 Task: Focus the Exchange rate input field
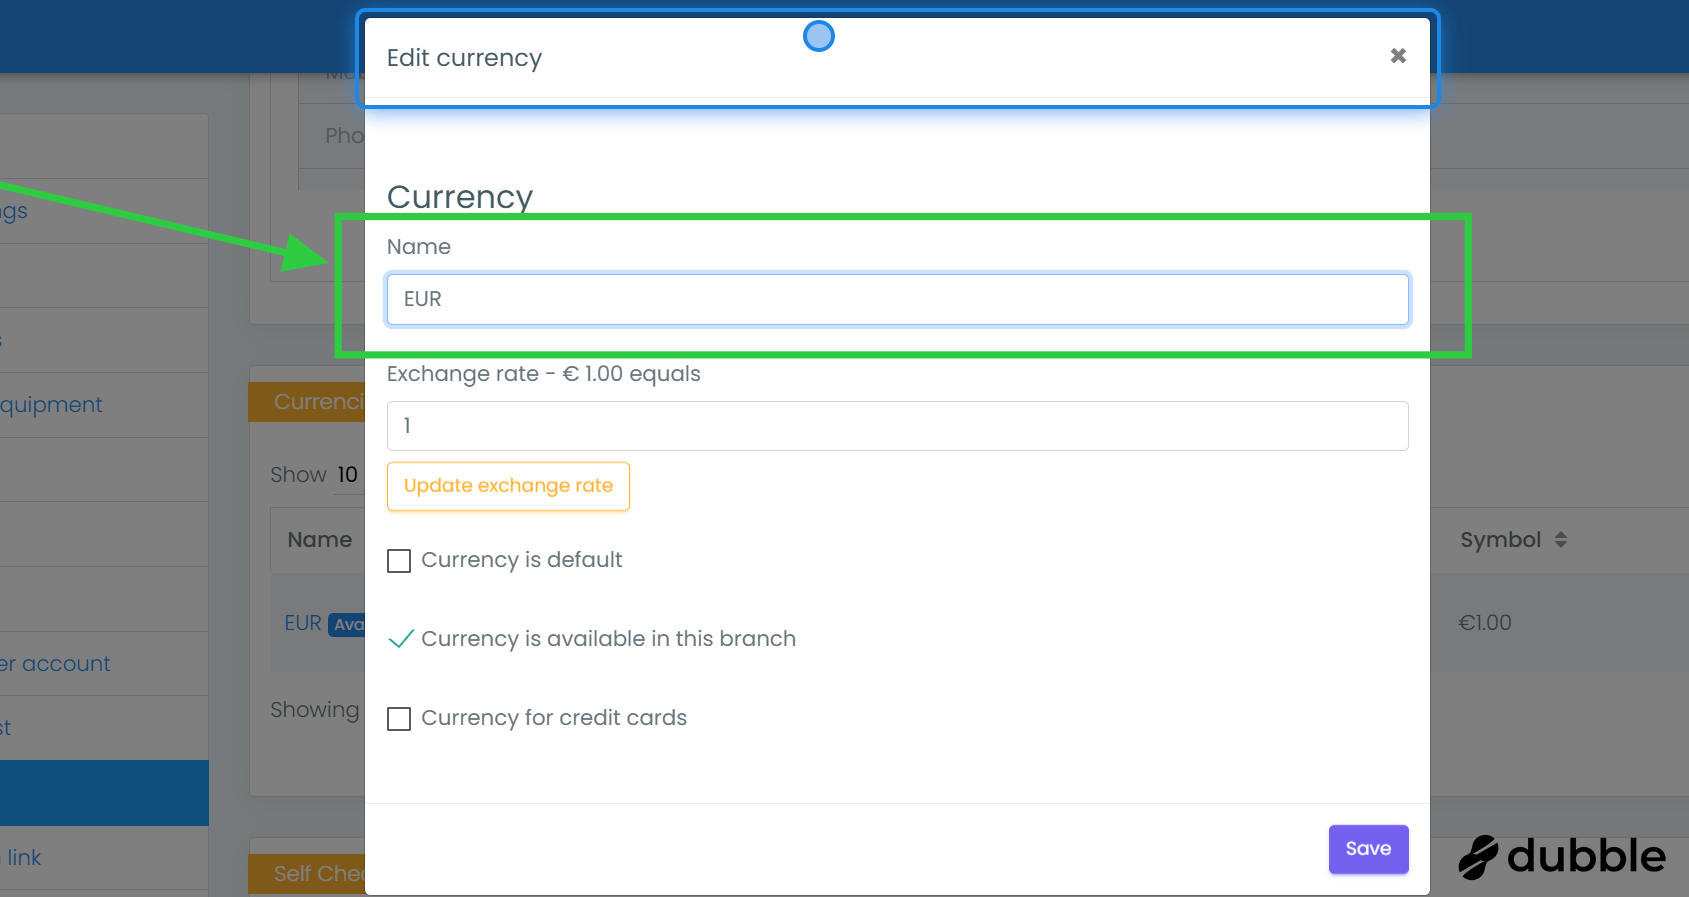pyautogui.click(x=897, y=426)
